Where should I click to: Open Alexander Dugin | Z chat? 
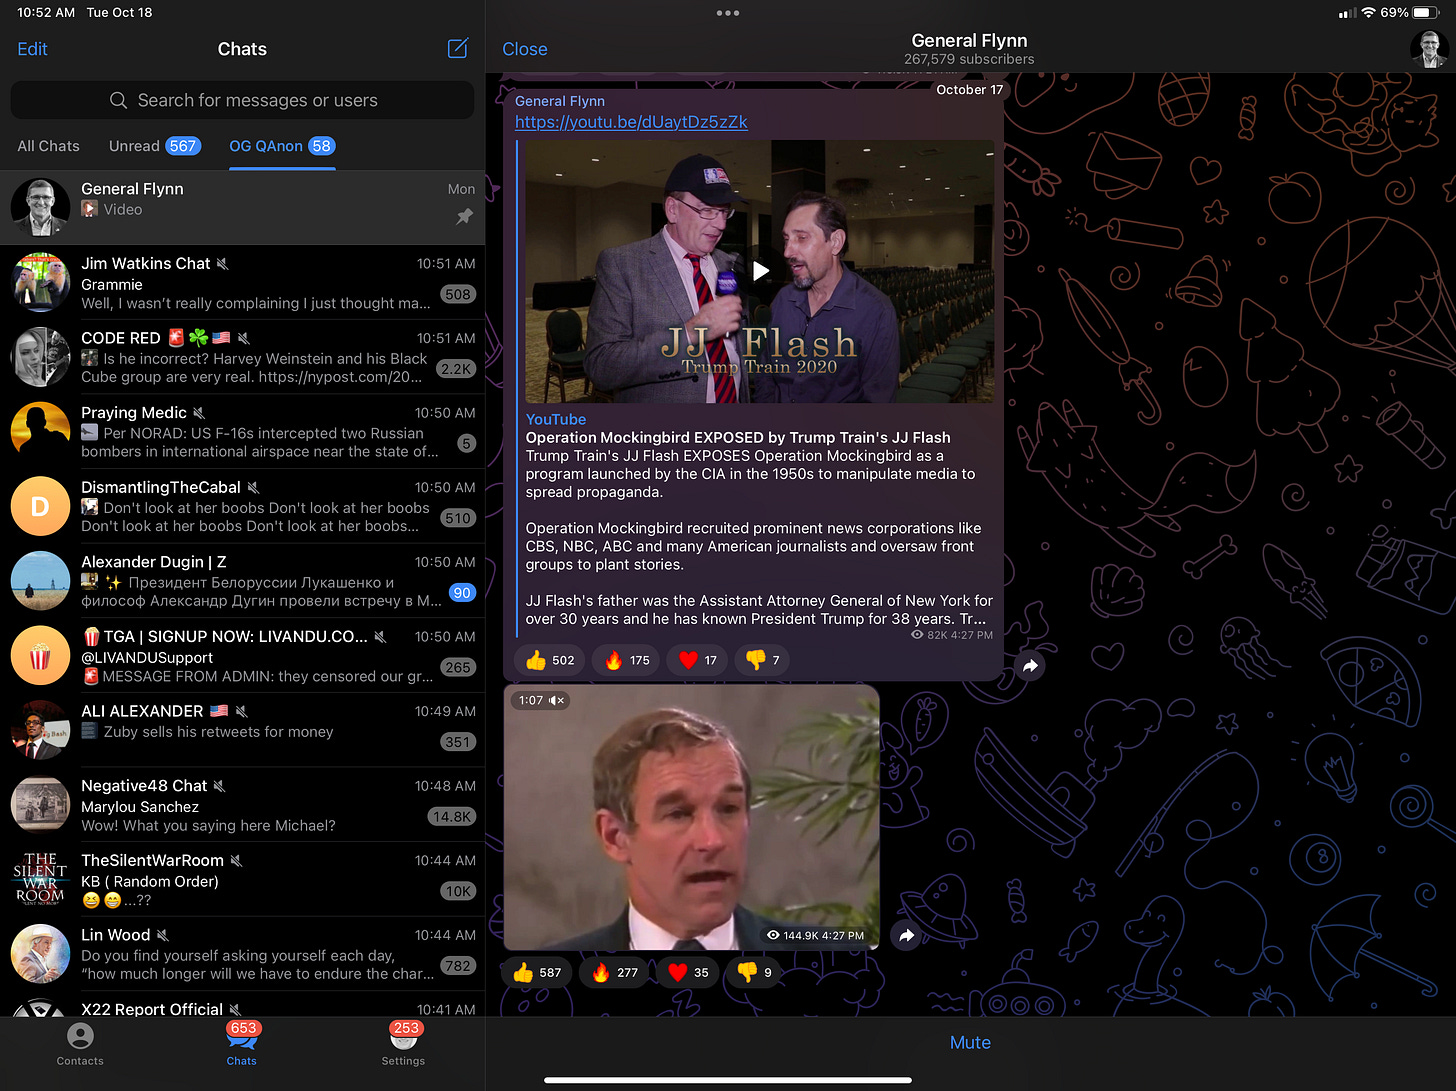tap(242, 581)
